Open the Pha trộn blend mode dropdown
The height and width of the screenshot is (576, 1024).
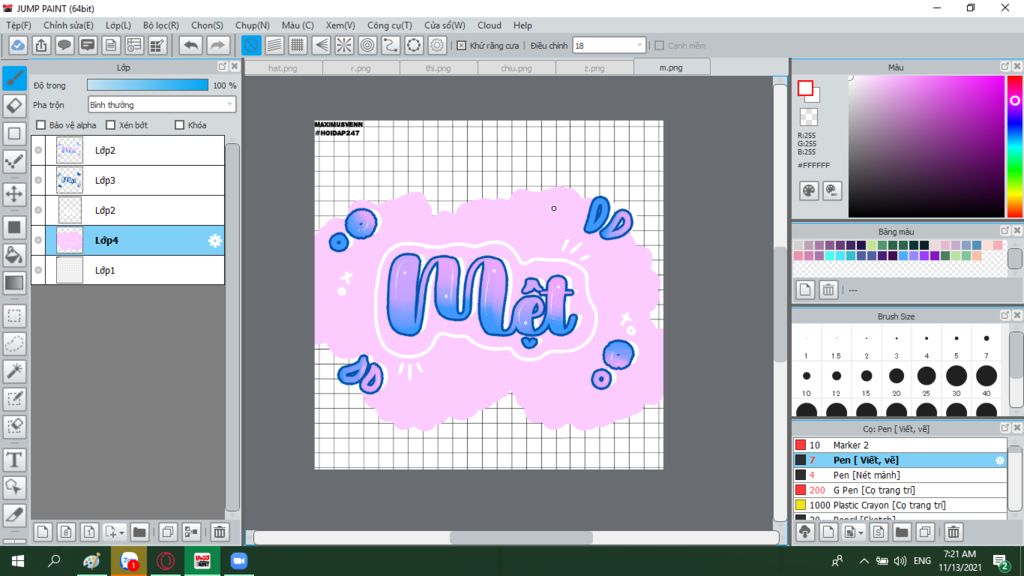[161, 104]
